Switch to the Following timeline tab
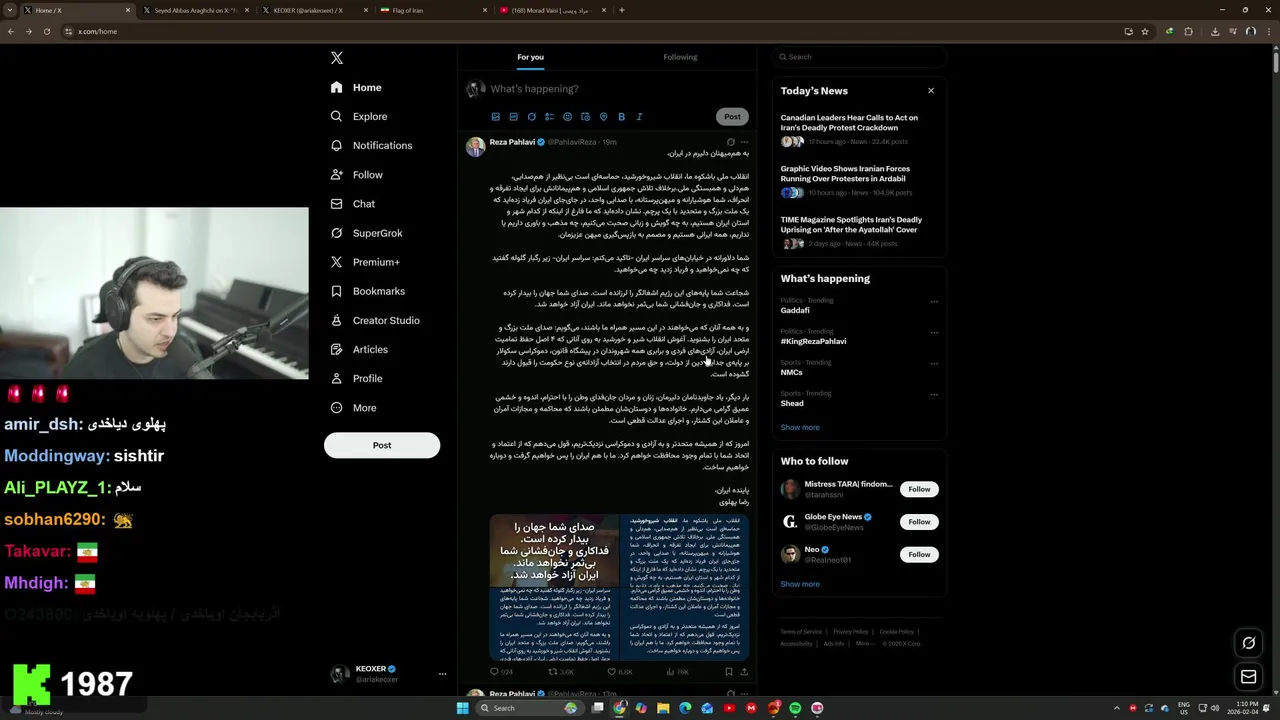 click(x=680, y=57)
